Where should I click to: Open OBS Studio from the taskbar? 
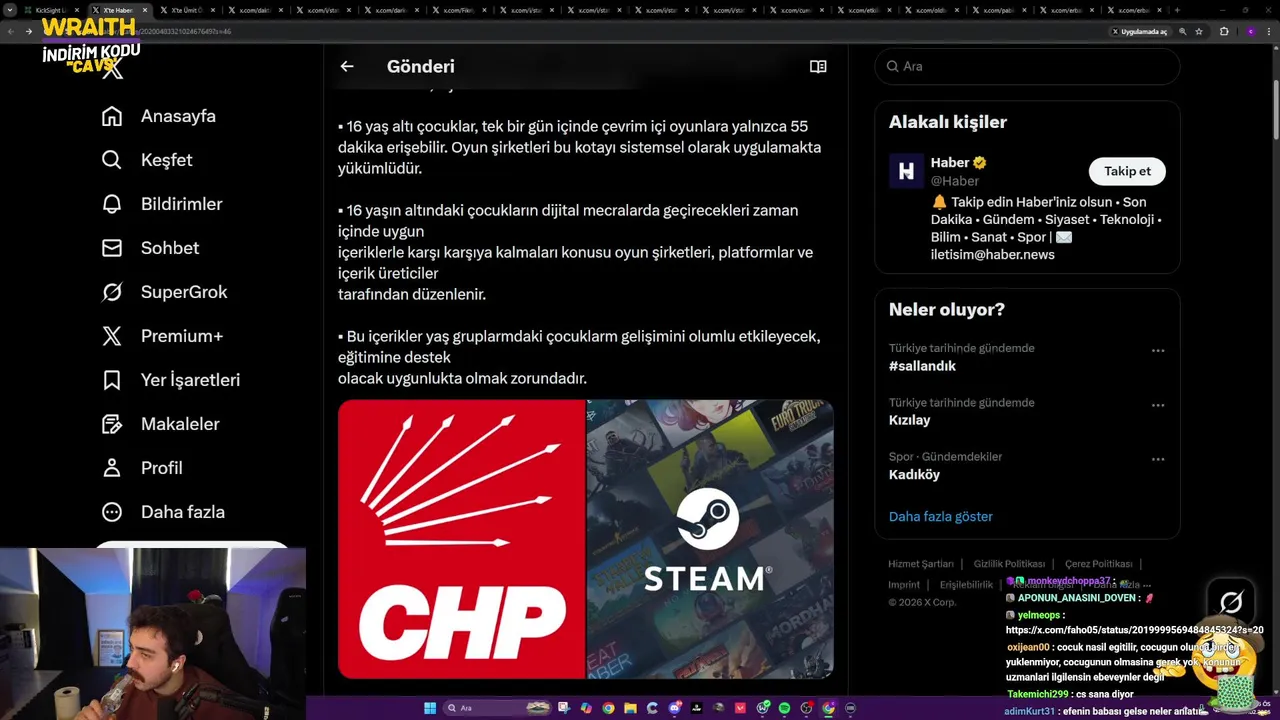tap(806, 708)
